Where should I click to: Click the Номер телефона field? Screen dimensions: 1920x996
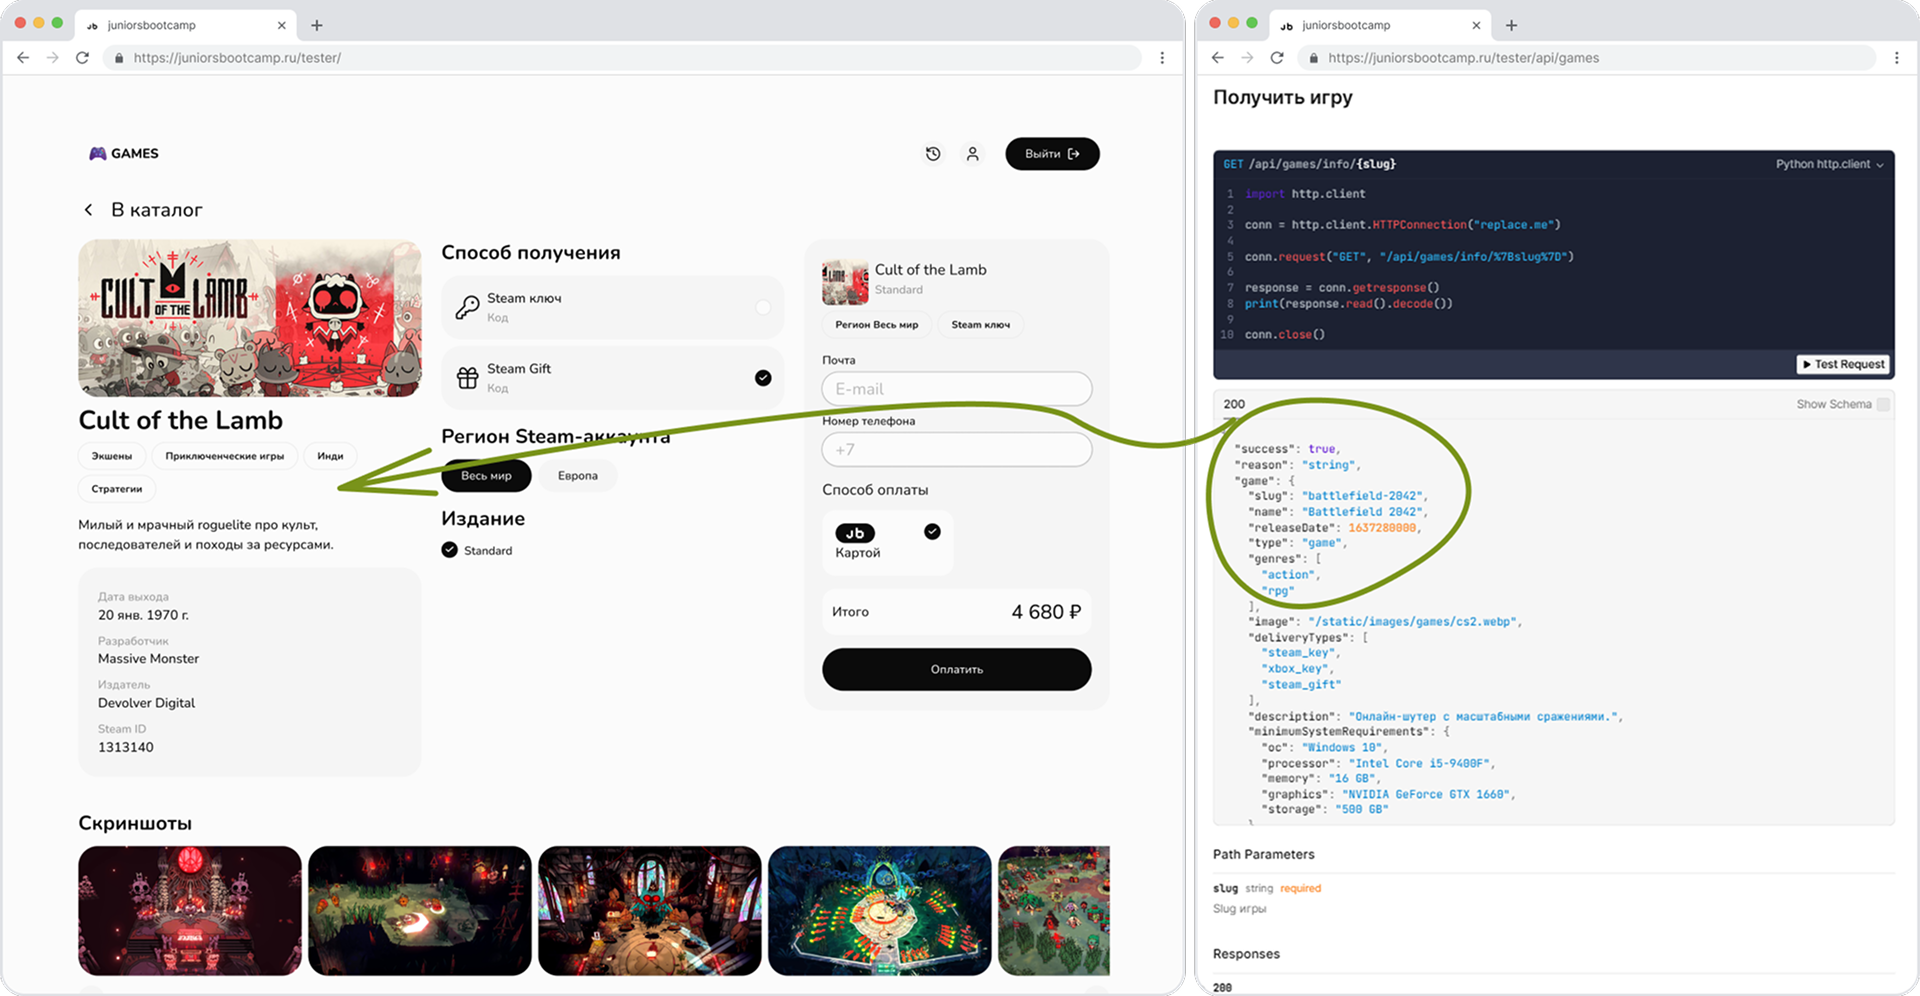click(957, 450)
